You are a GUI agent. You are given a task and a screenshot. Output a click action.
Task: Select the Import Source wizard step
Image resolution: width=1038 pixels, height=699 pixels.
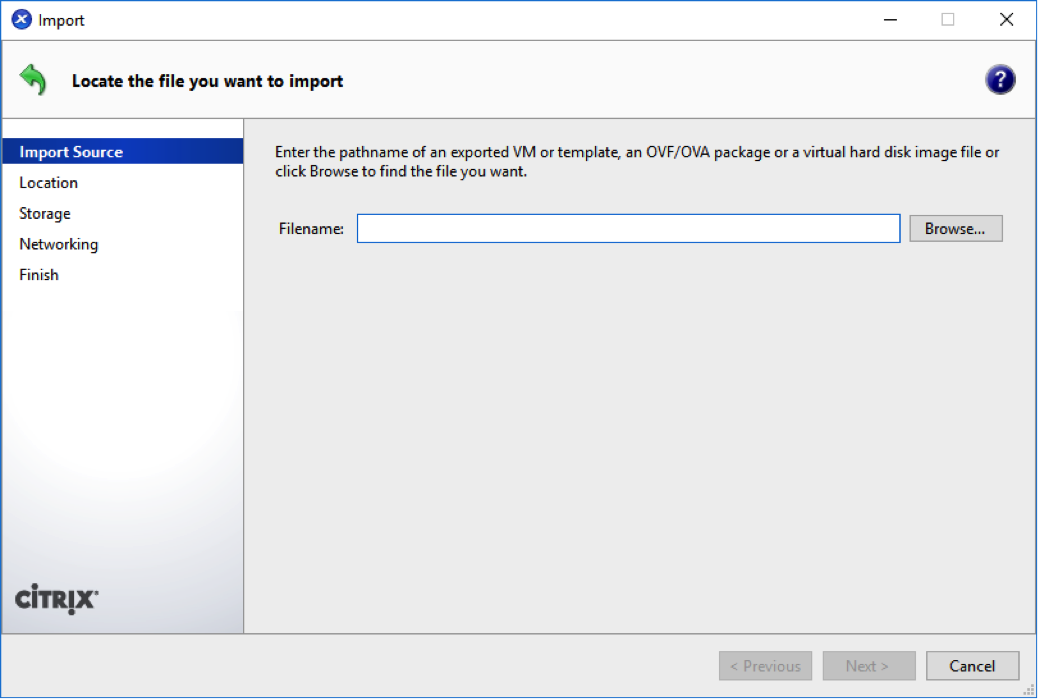tap(123, 152)
